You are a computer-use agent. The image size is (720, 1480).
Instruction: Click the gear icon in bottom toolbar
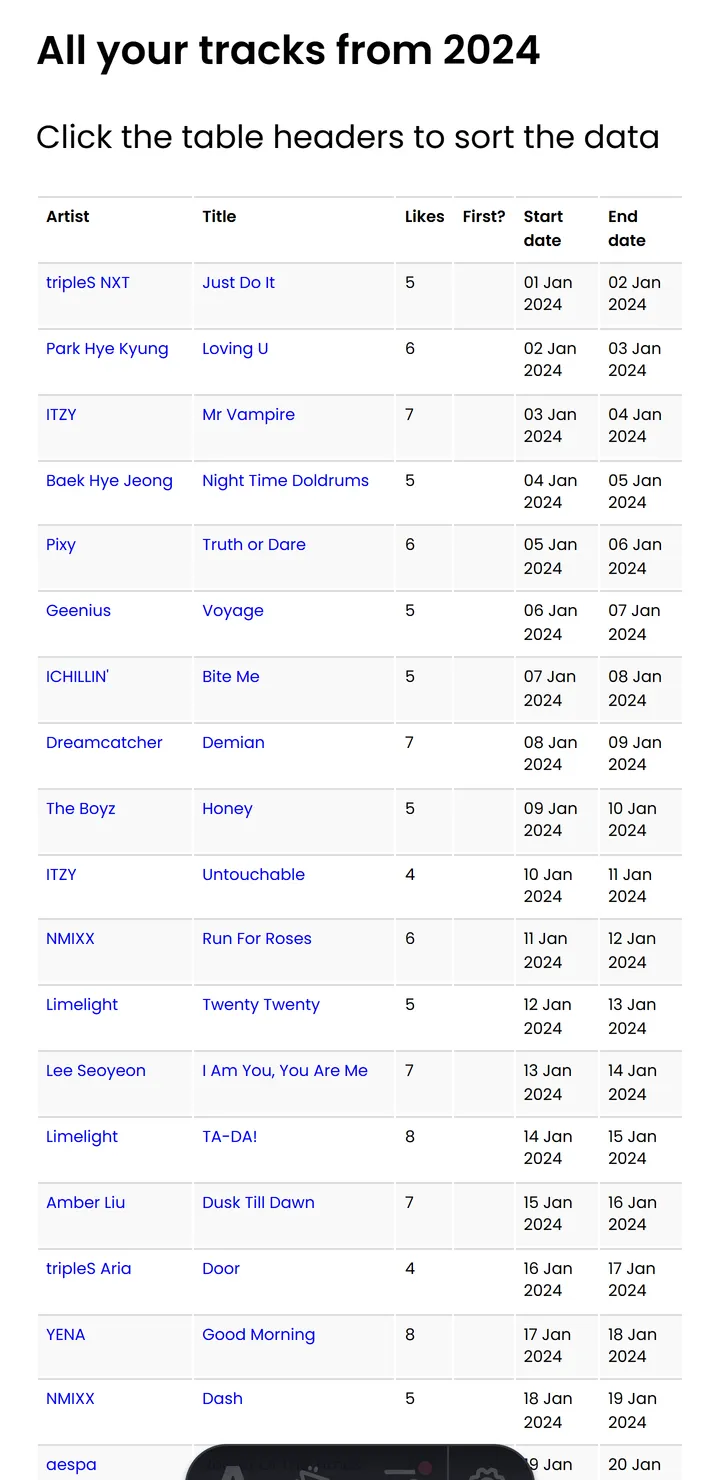coord(487,1470)
